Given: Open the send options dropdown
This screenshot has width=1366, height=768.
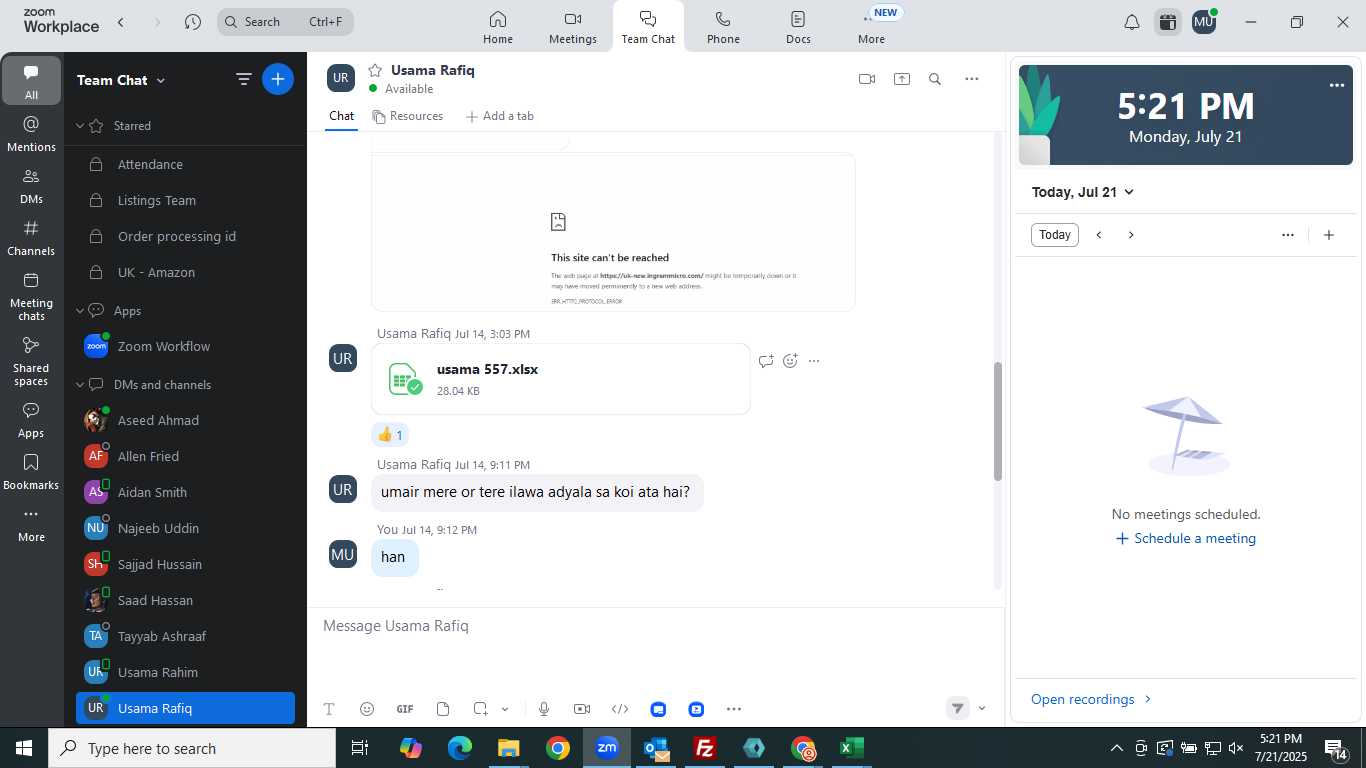Looking at the screenshot, I should click(982, 709).
